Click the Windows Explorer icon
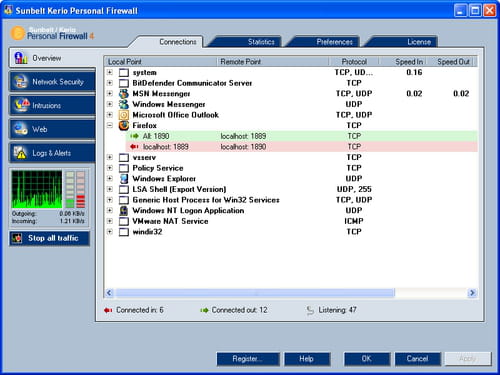500x375 pixels. click(124, 179)
